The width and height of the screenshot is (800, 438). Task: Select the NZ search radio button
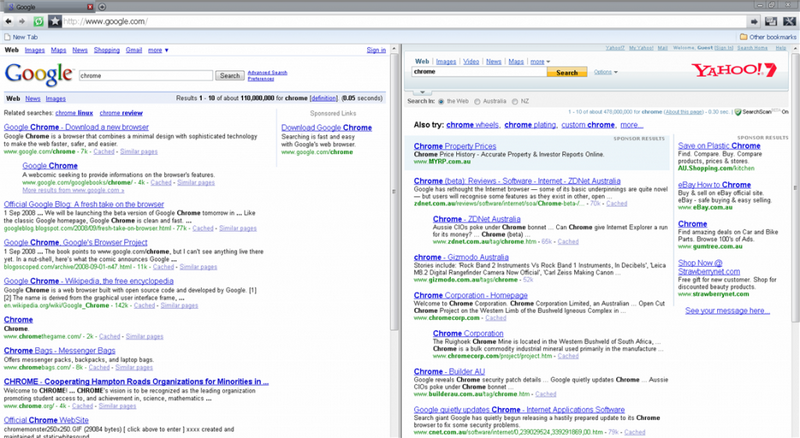pos(514,101)
